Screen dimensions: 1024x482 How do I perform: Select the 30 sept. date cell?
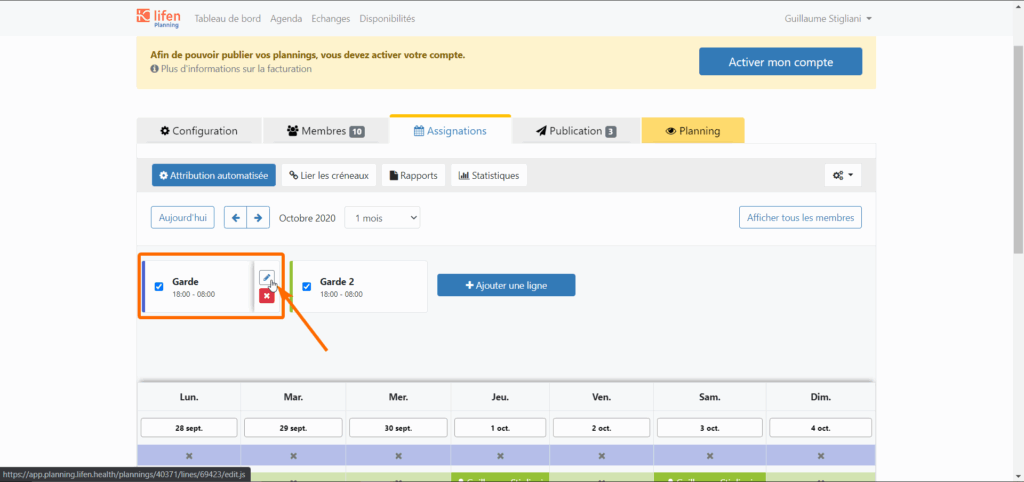coord(398,428)
